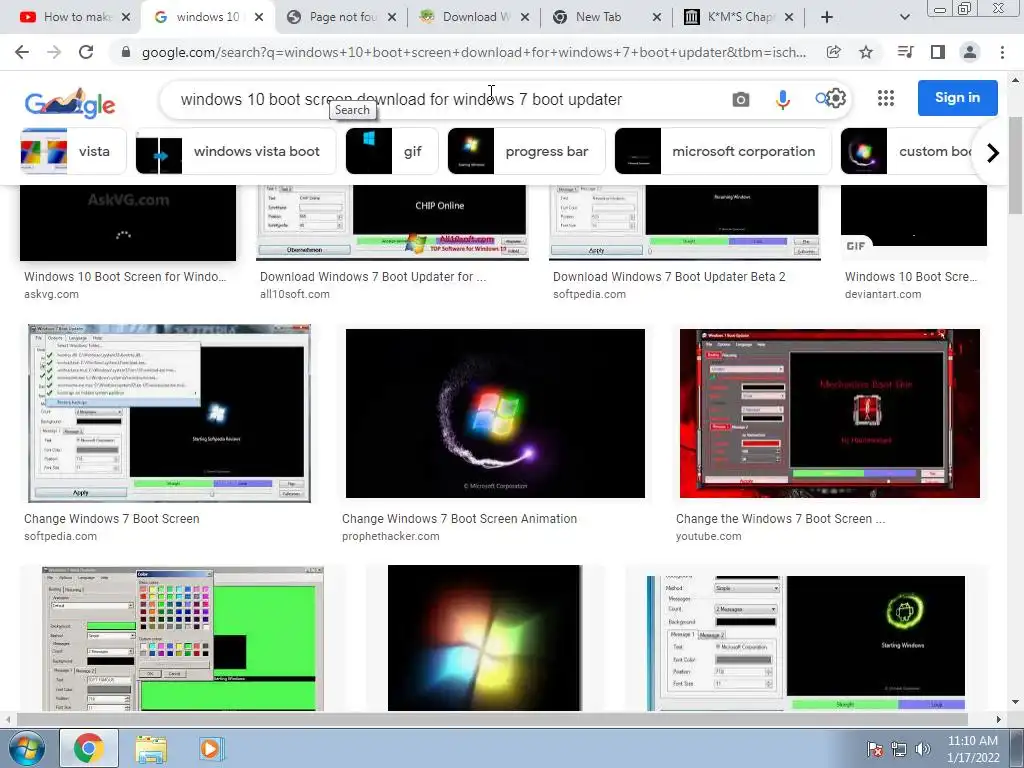
Task: Open 'Download Windows 7 Boot Updater for' all10soft link
Action: 373,277
